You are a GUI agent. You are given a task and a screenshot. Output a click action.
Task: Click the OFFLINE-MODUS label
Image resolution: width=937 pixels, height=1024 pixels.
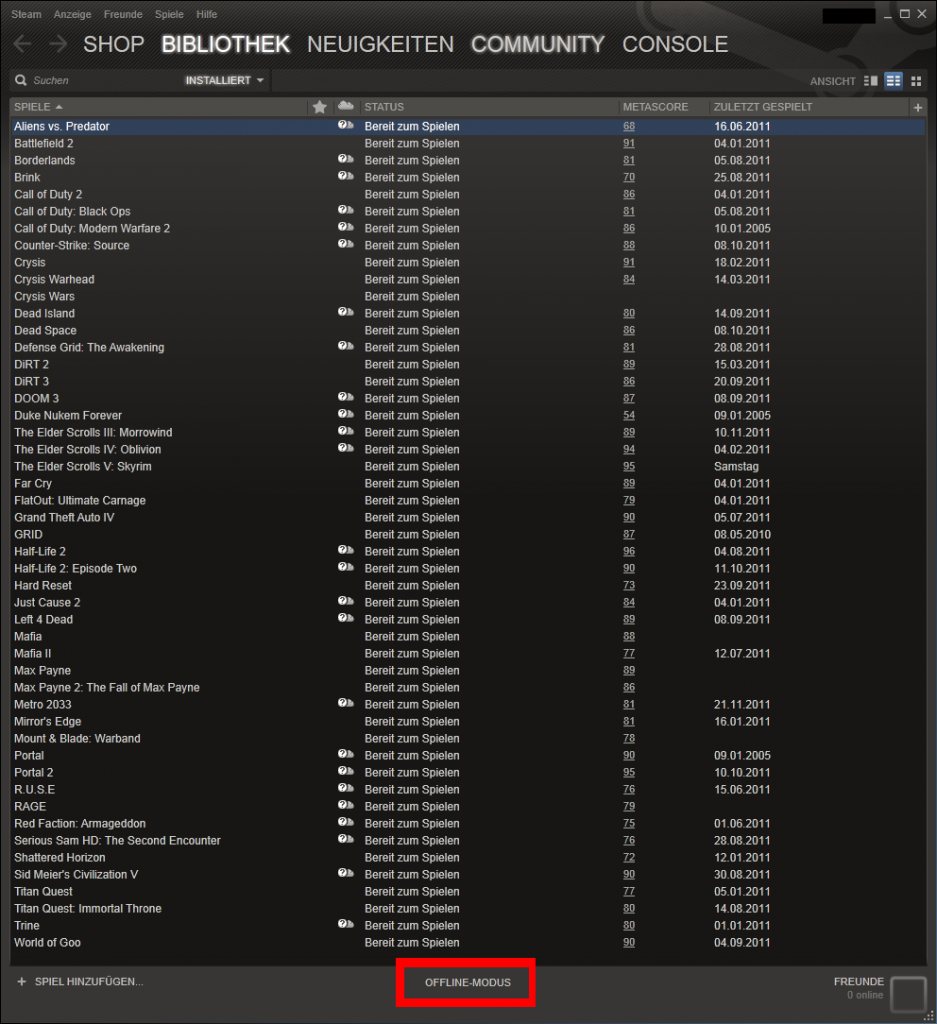(x=468, y=982)
